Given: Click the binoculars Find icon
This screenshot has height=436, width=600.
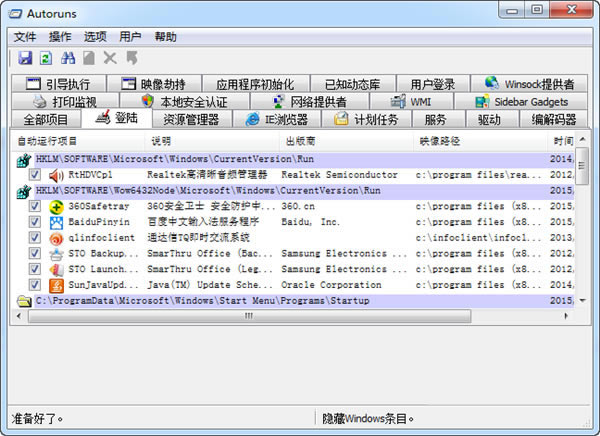Looking at the screenshot, I should coord(68,59).
